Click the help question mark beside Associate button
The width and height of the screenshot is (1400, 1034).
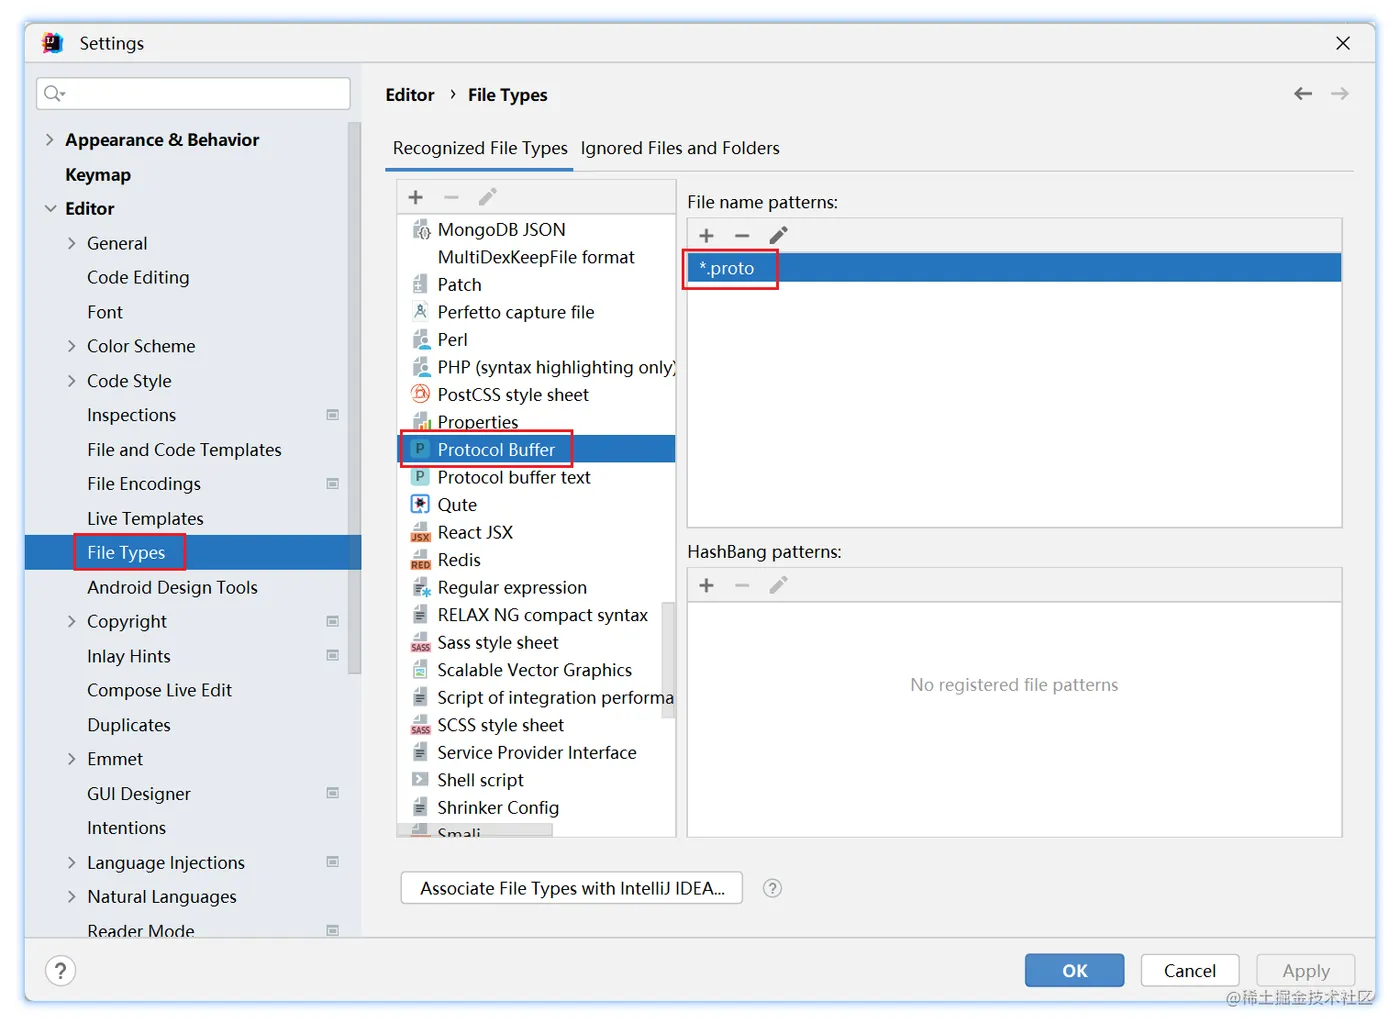(772, 888)
